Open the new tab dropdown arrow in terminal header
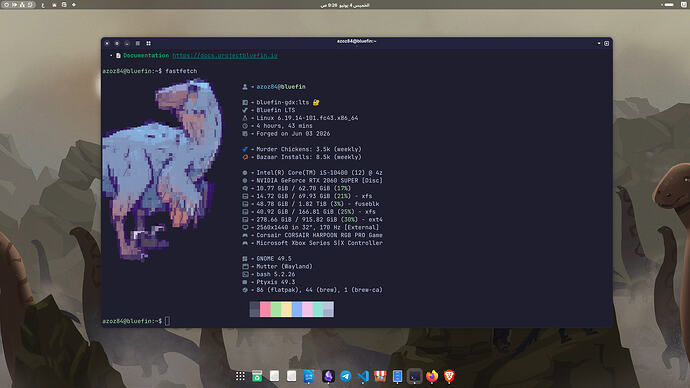This screenshot has width=690, height=388. point(599,43)
